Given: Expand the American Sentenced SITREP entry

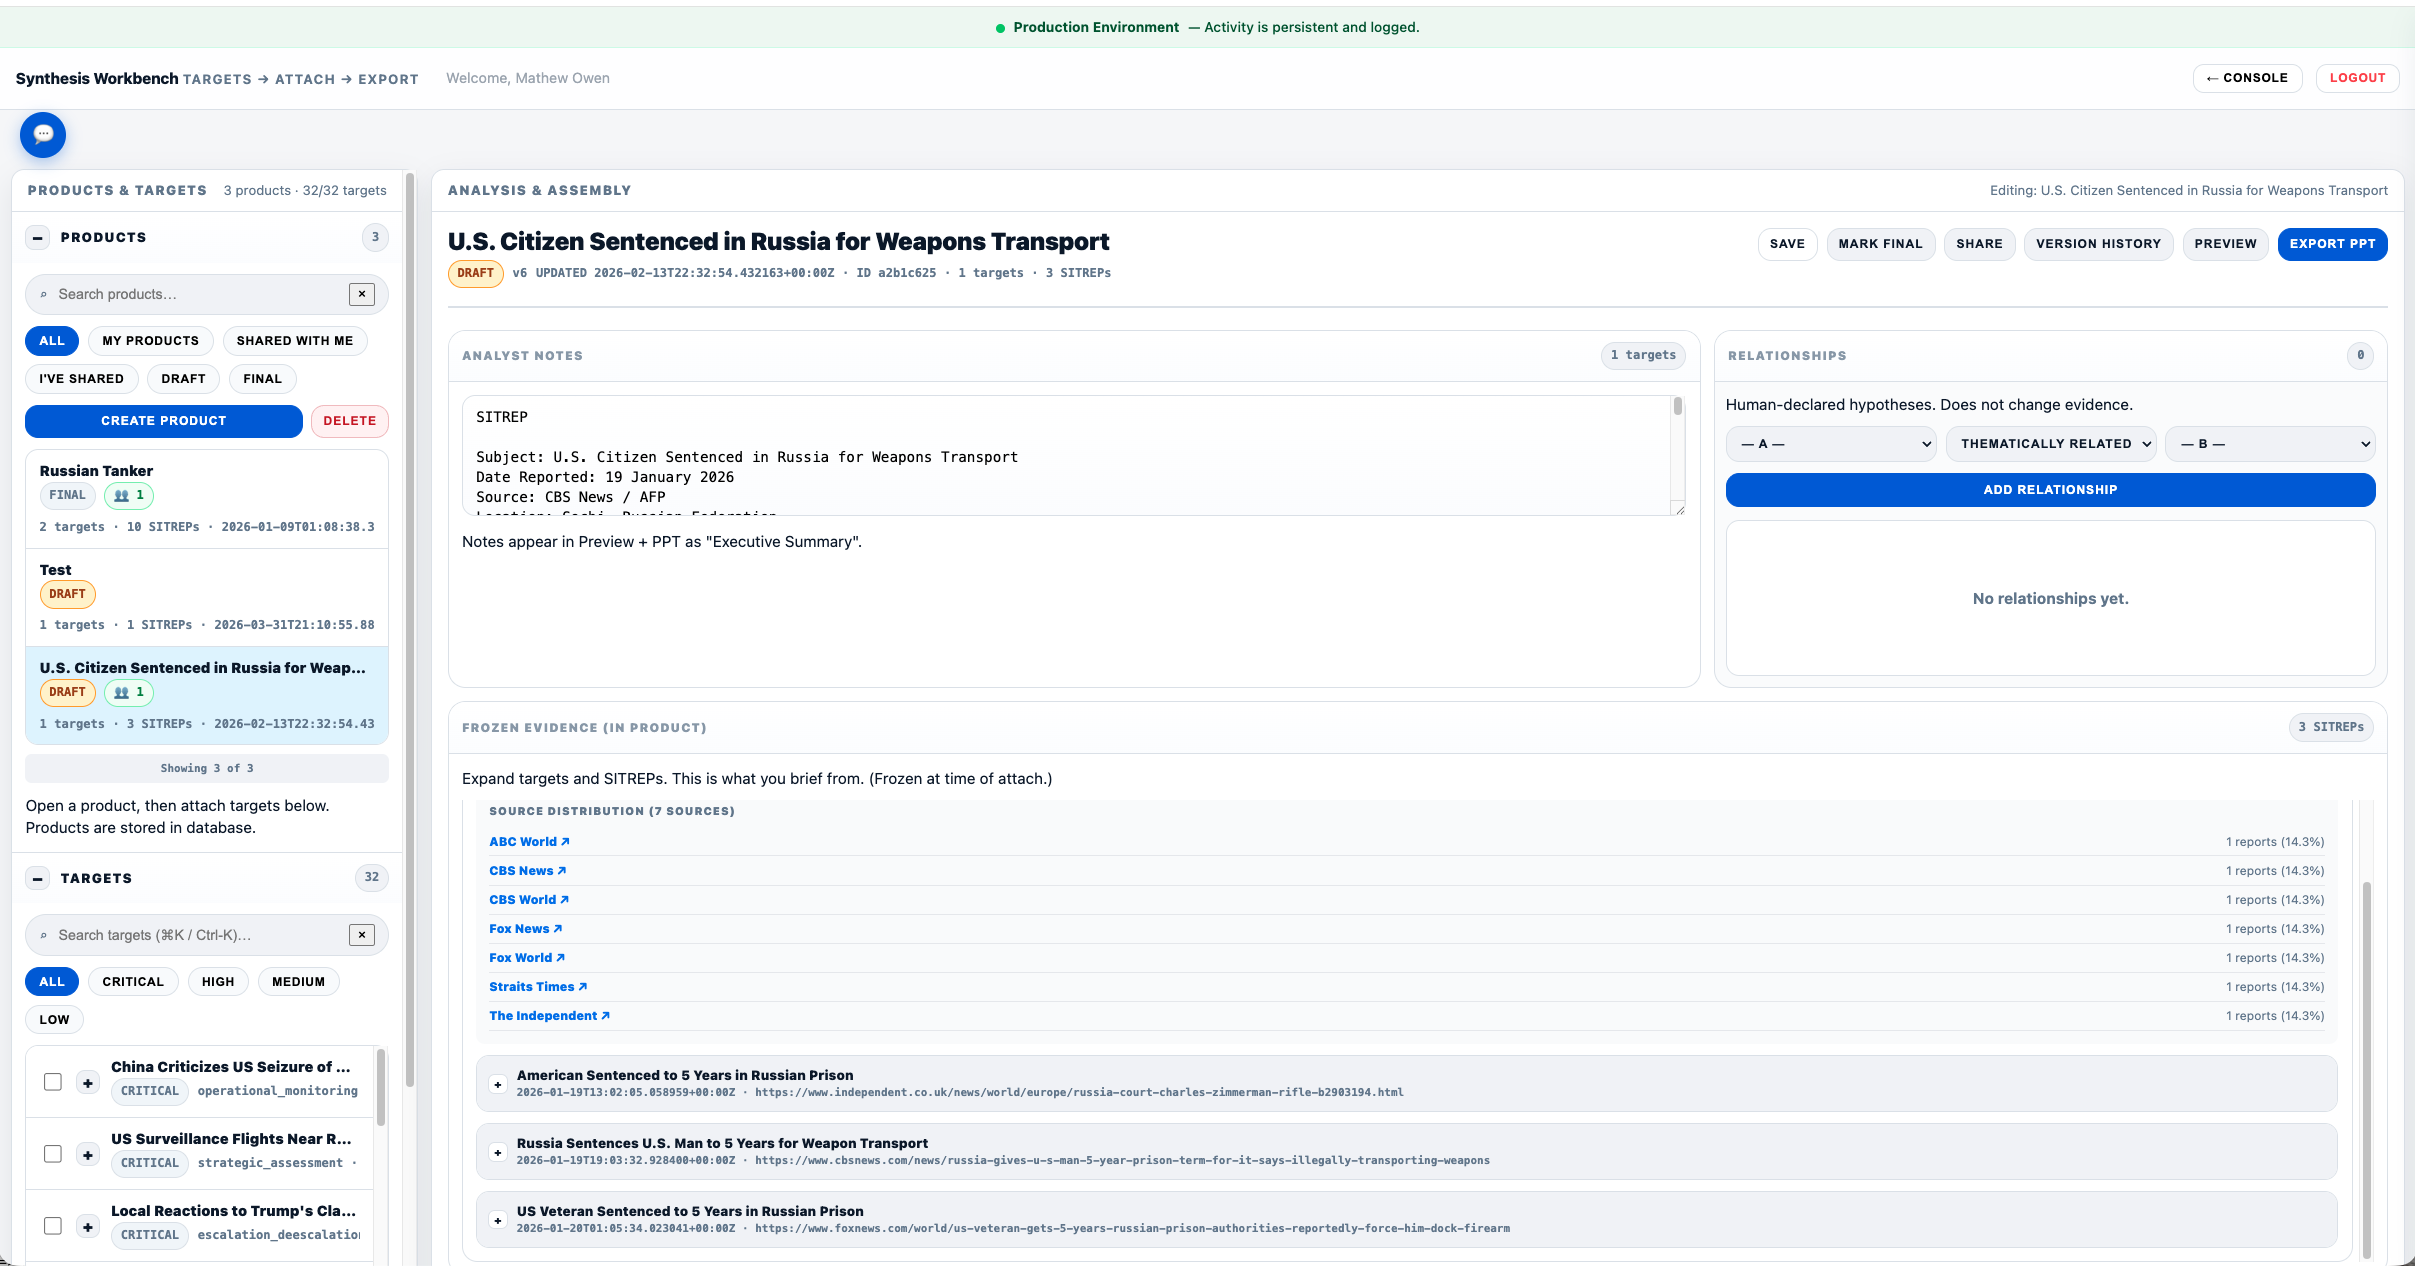Looking at the screenshot, I should tap(497, 1084).
